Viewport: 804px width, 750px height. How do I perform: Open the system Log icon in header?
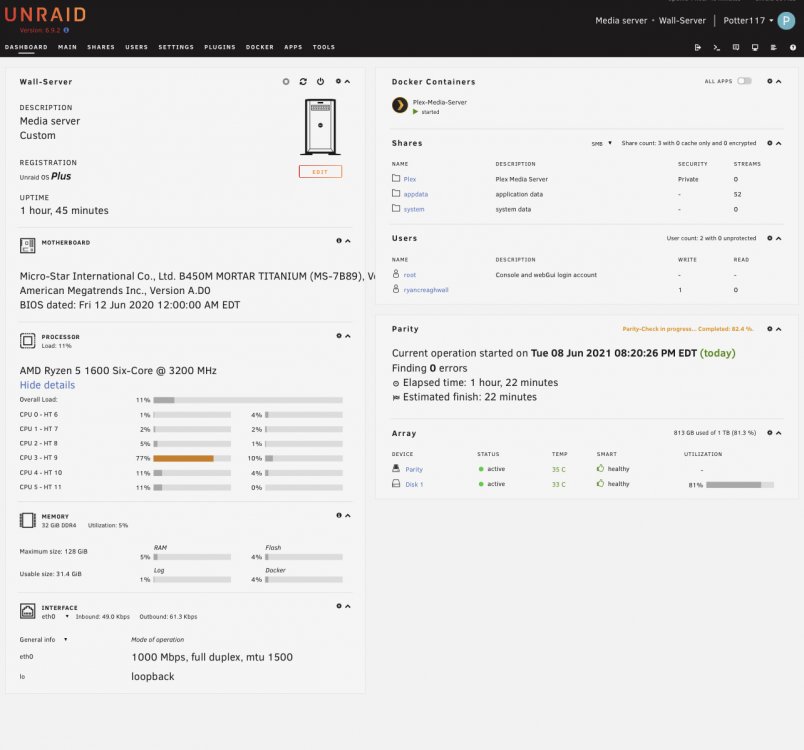click(x=774, y=47)
